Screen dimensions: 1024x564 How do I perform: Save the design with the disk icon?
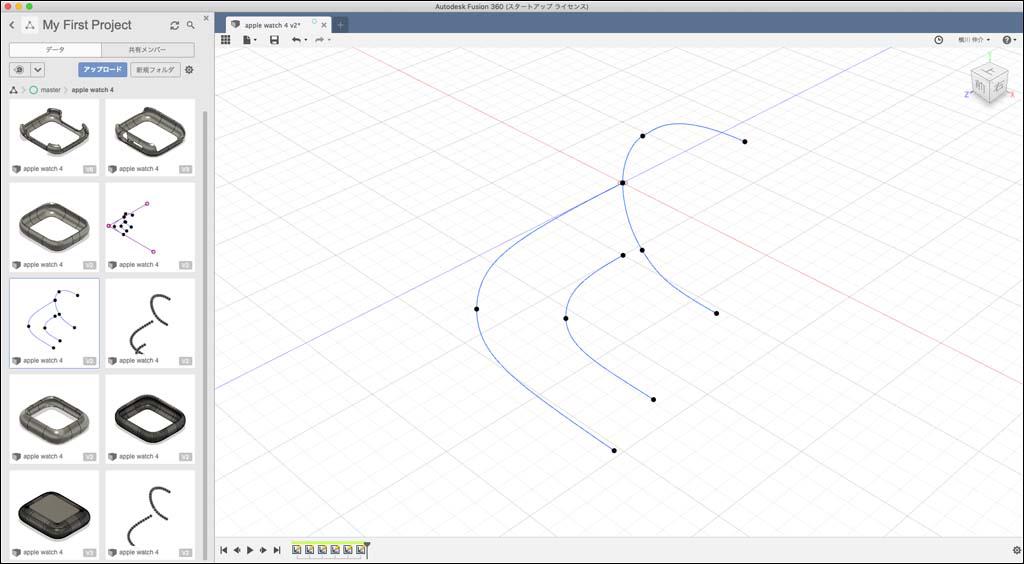[x=274, y=40]
